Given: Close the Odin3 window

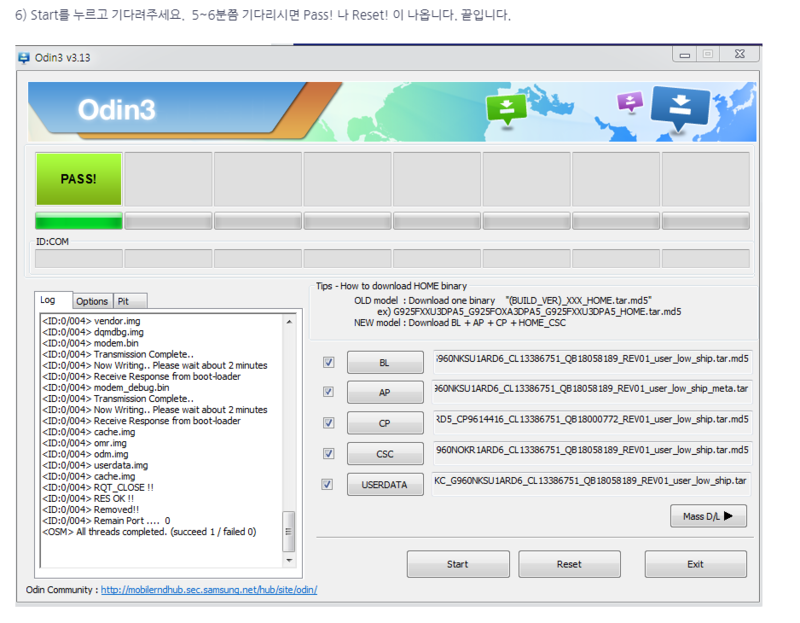Looking at the screenshot, I should (739, 54).
